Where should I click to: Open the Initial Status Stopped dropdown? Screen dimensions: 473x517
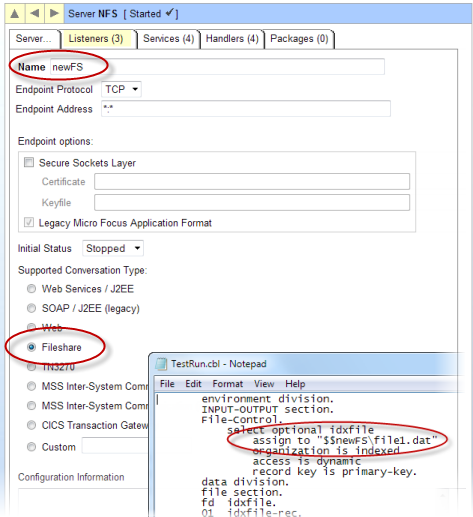pyautogui.click(x=113, y=248)
